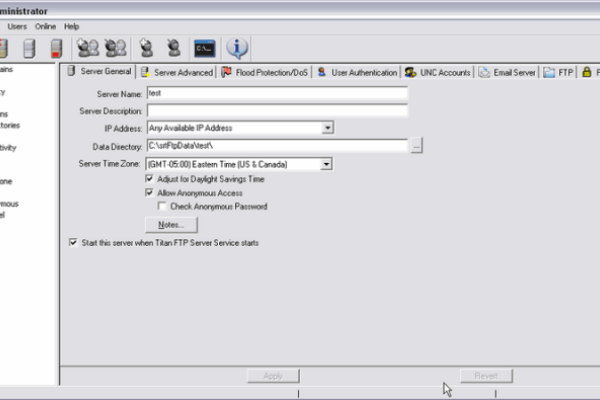
Task: Click the "Server Description:" label
Action: (111, 111)
